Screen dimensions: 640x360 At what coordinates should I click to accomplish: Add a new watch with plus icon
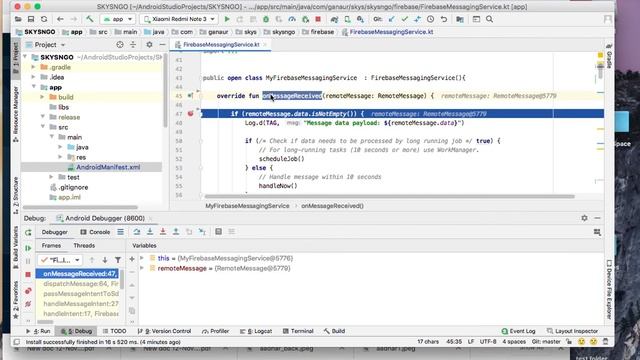[132, 259]
